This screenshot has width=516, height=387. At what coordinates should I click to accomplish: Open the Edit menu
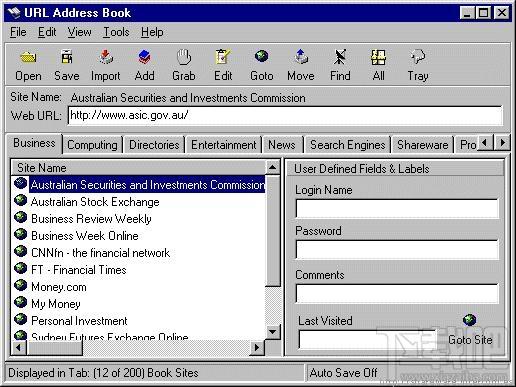47,32
